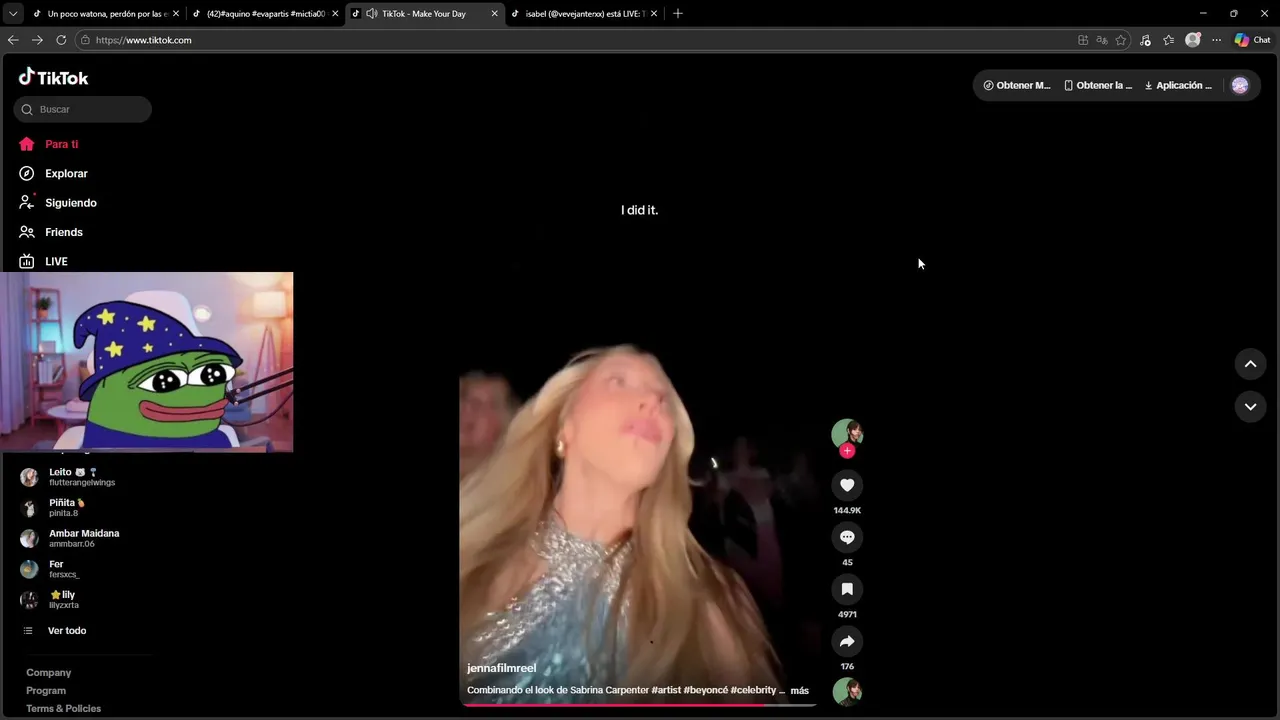Image resolution: width=1280 pixels, height=720 pixels.
Task: Click the translate page icon
Action: click(1102, 40)
